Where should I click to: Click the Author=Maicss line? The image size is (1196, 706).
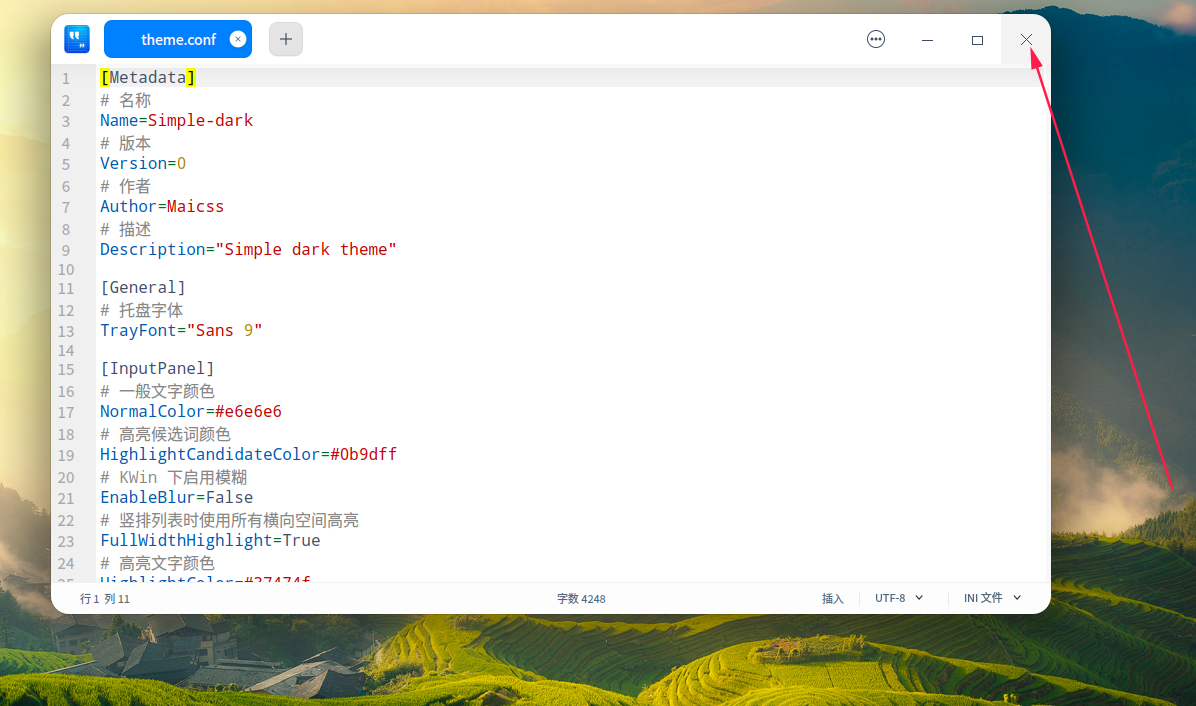point(162,207)
